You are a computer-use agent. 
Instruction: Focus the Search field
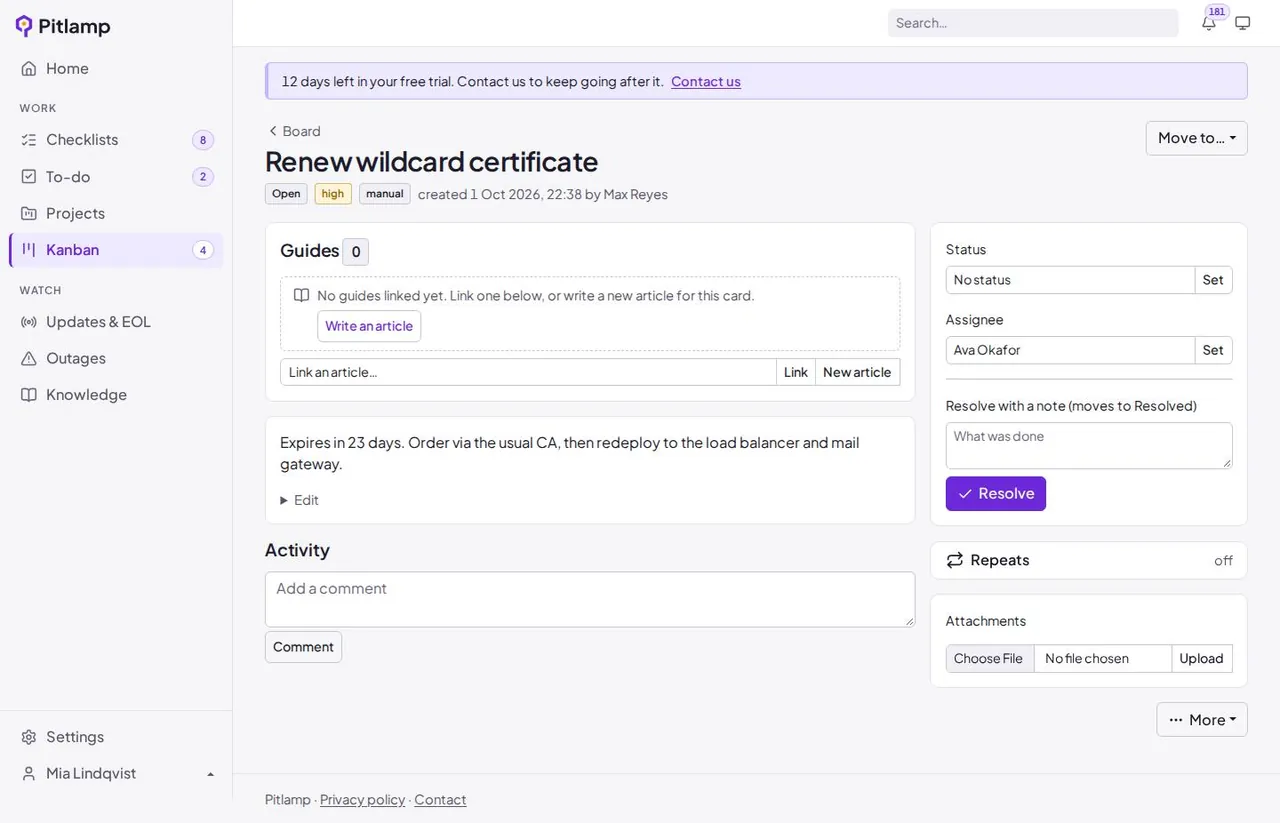point(1033,23)
